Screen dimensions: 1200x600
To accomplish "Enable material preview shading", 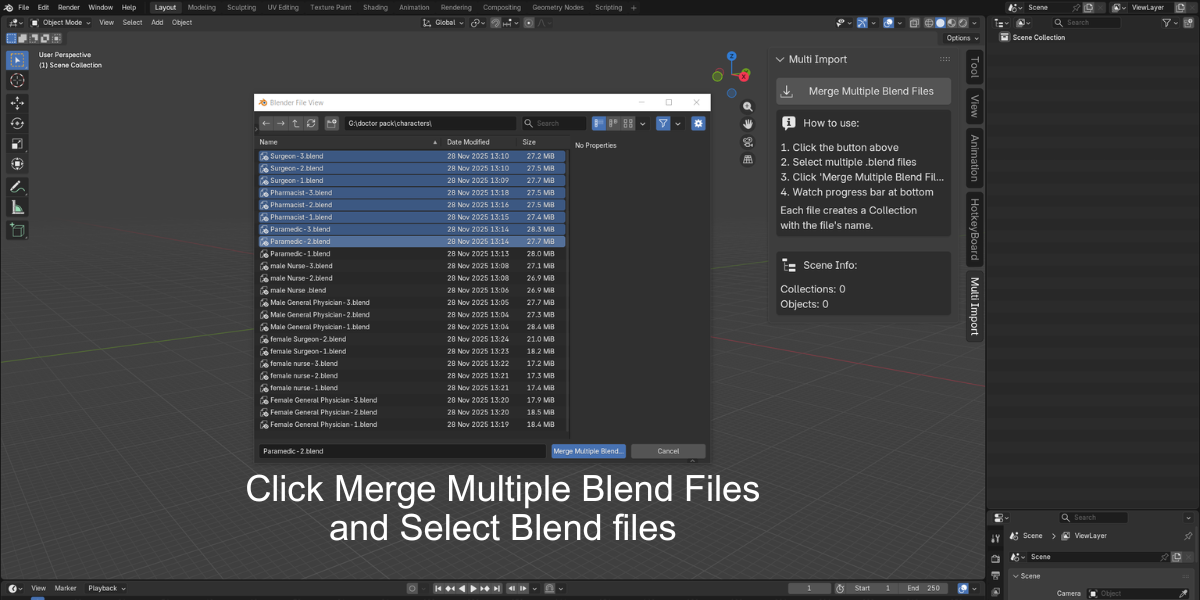I will 951,22.
